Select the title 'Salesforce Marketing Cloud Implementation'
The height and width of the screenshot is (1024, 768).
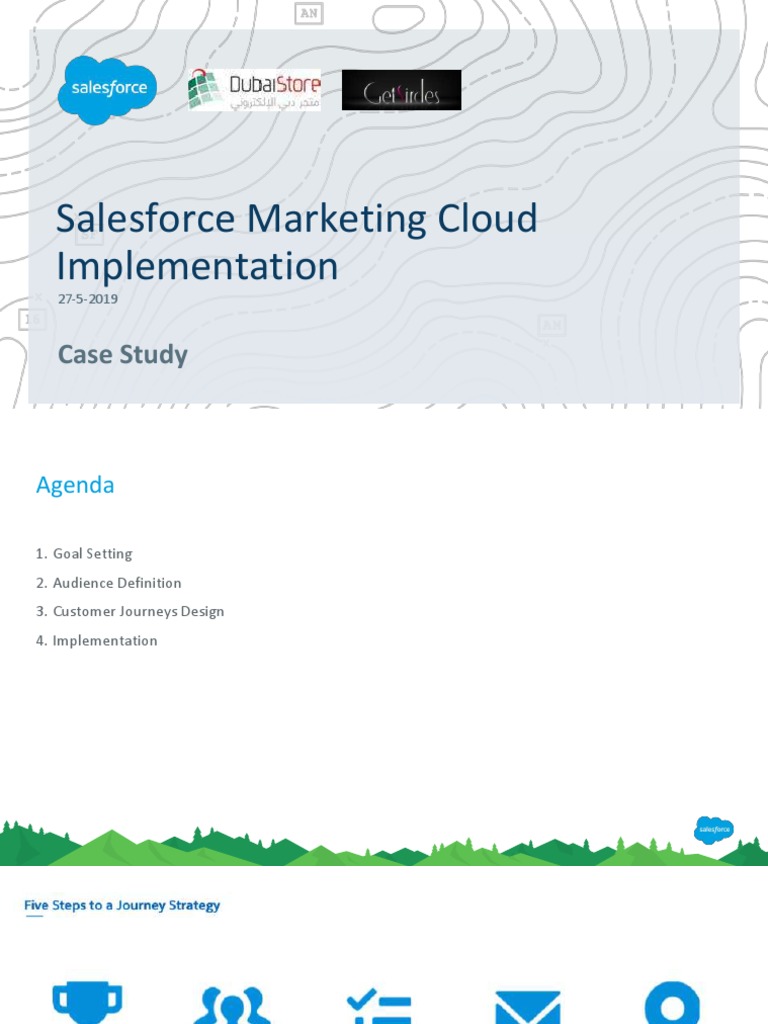tap(296, 242)
